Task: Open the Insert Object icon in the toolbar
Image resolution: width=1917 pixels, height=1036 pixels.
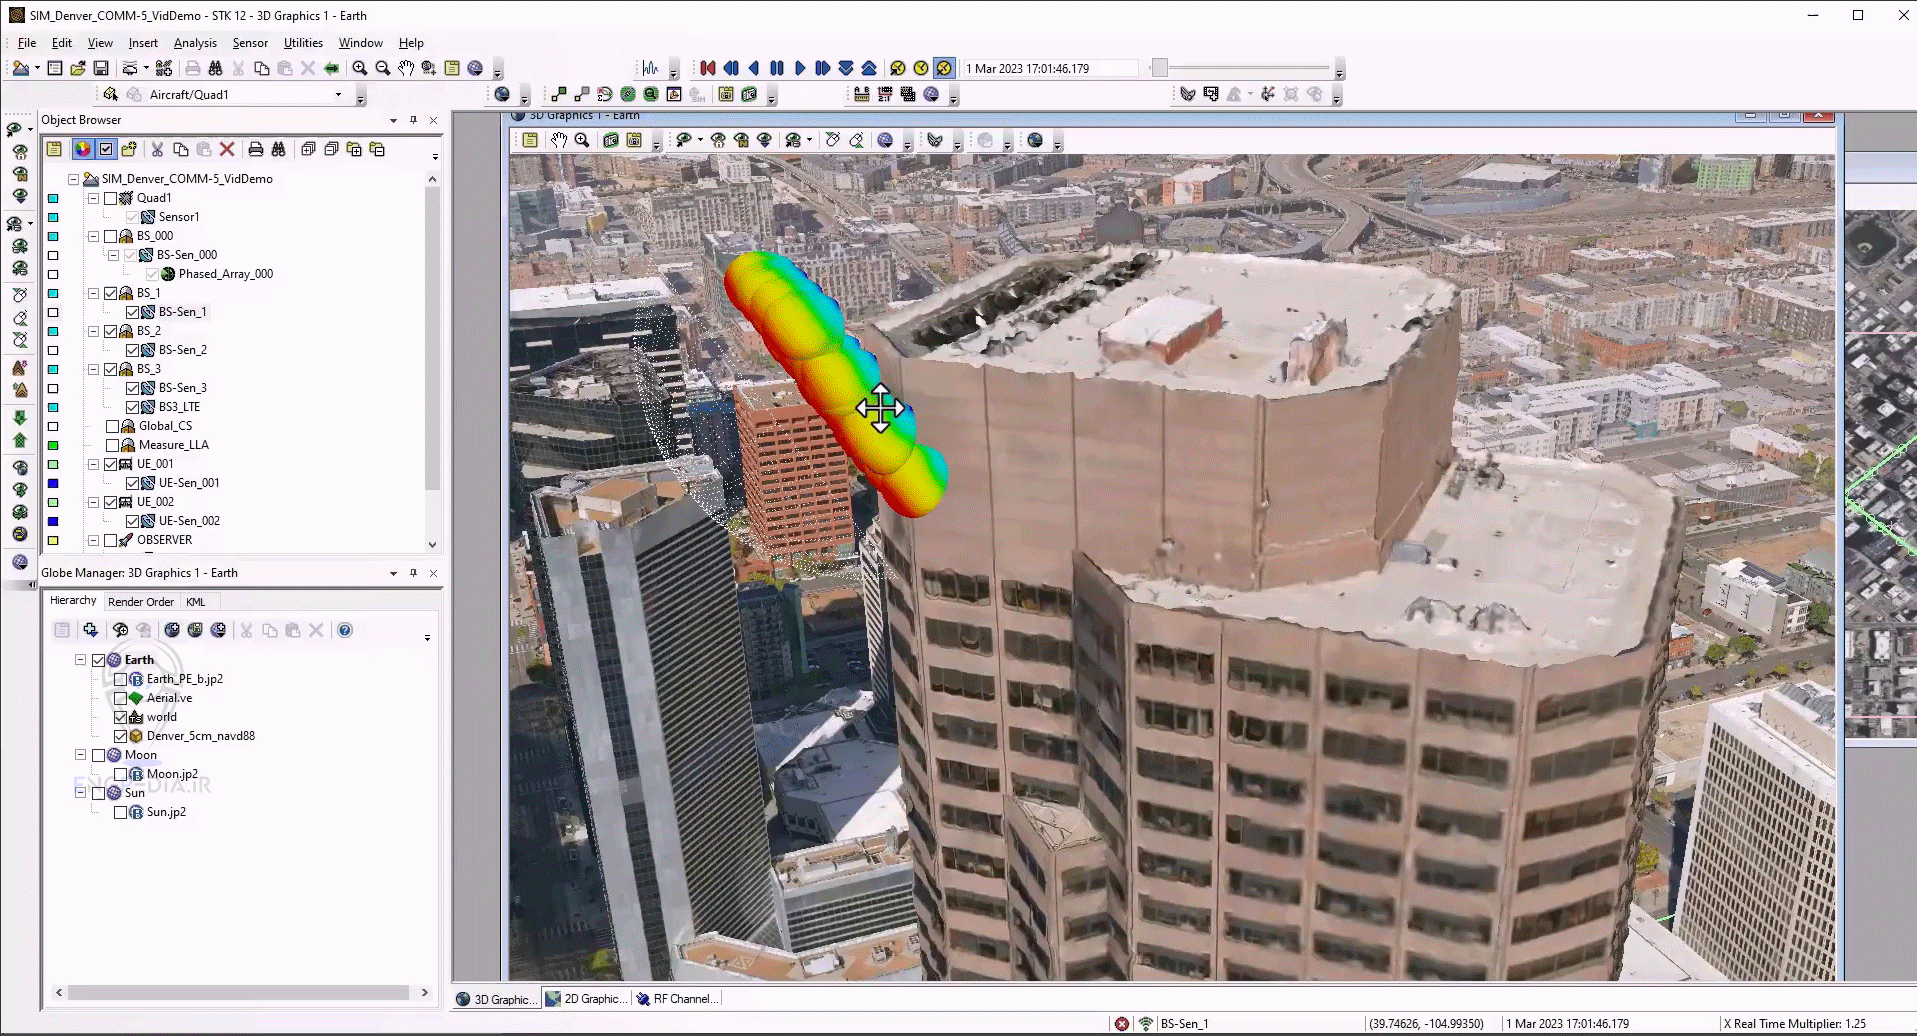Action: coord(163,67)
